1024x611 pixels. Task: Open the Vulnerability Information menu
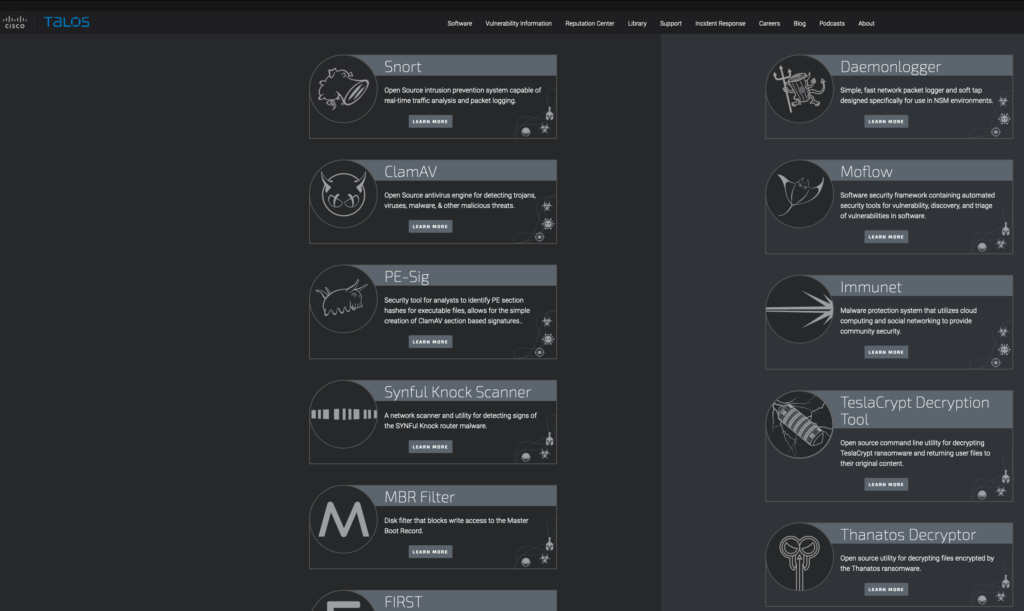point(518,23)
